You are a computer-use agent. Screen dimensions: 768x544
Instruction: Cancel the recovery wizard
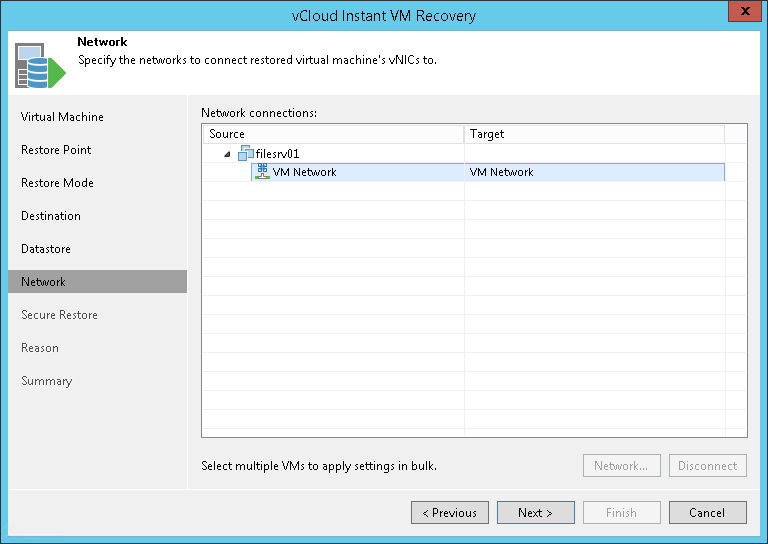pyautogui.click(x=707, y=513)
